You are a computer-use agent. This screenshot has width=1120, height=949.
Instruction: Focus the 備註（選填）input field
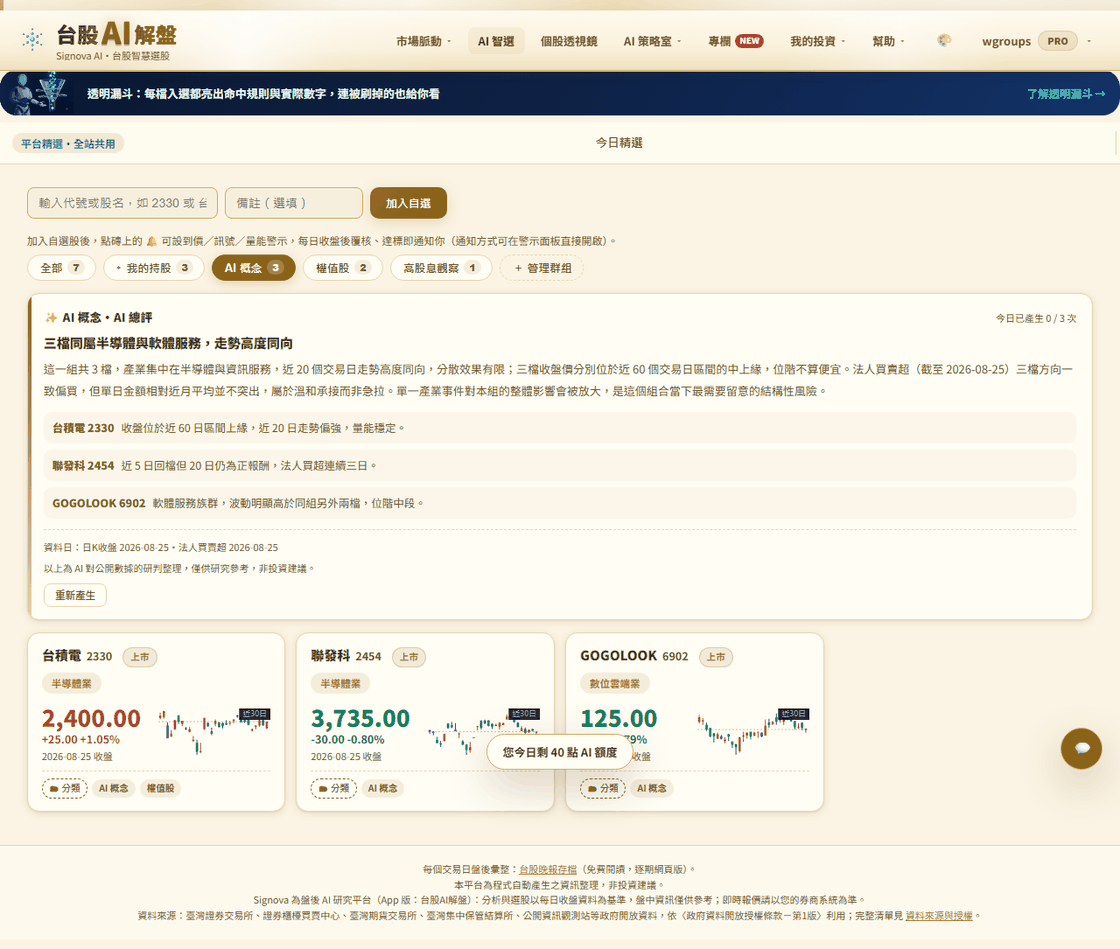294,203
